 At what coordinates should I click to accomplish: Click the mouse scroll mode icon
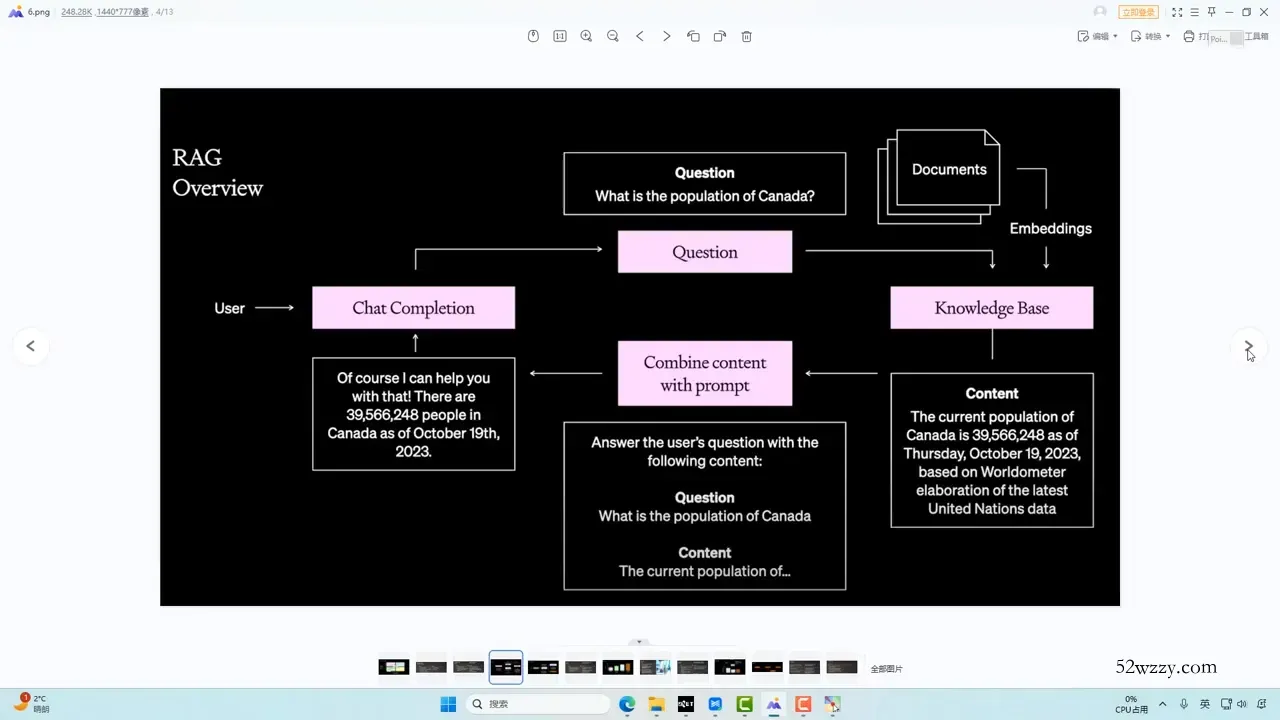tap(533, 36)
